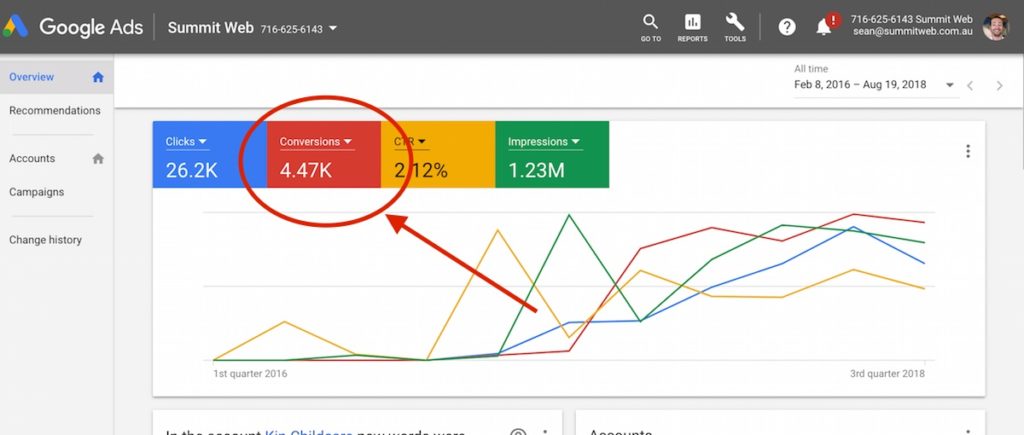This screenshot has width=1024, height=435.
Task: Go to the next date range
Action: [x=999, y=86]
